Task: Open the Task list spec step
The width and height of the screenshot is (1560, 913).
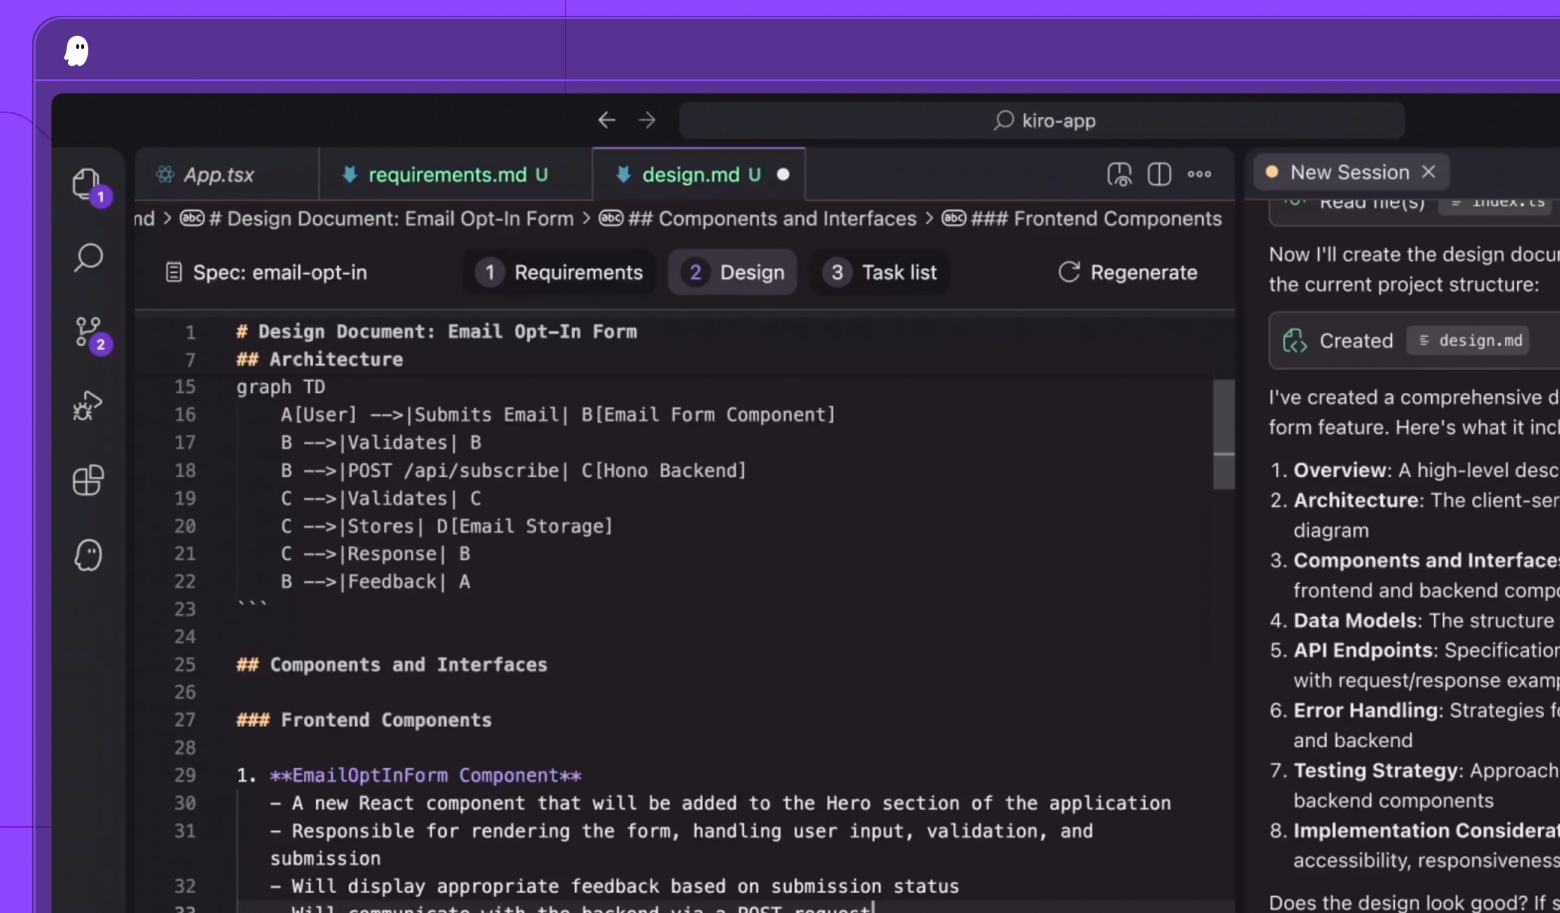Action: (880, 272)
